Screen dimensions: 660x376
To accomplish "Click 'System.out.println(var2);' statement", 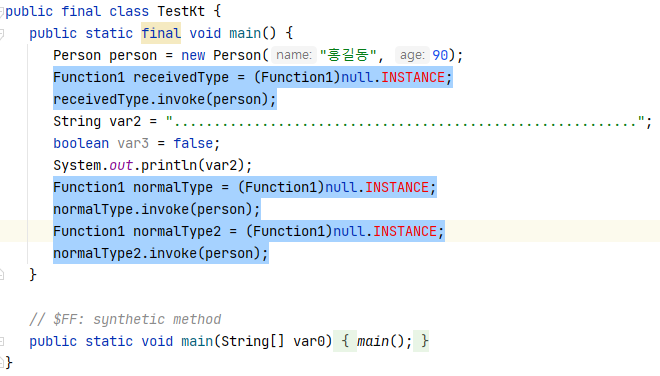I will [152, 165].
